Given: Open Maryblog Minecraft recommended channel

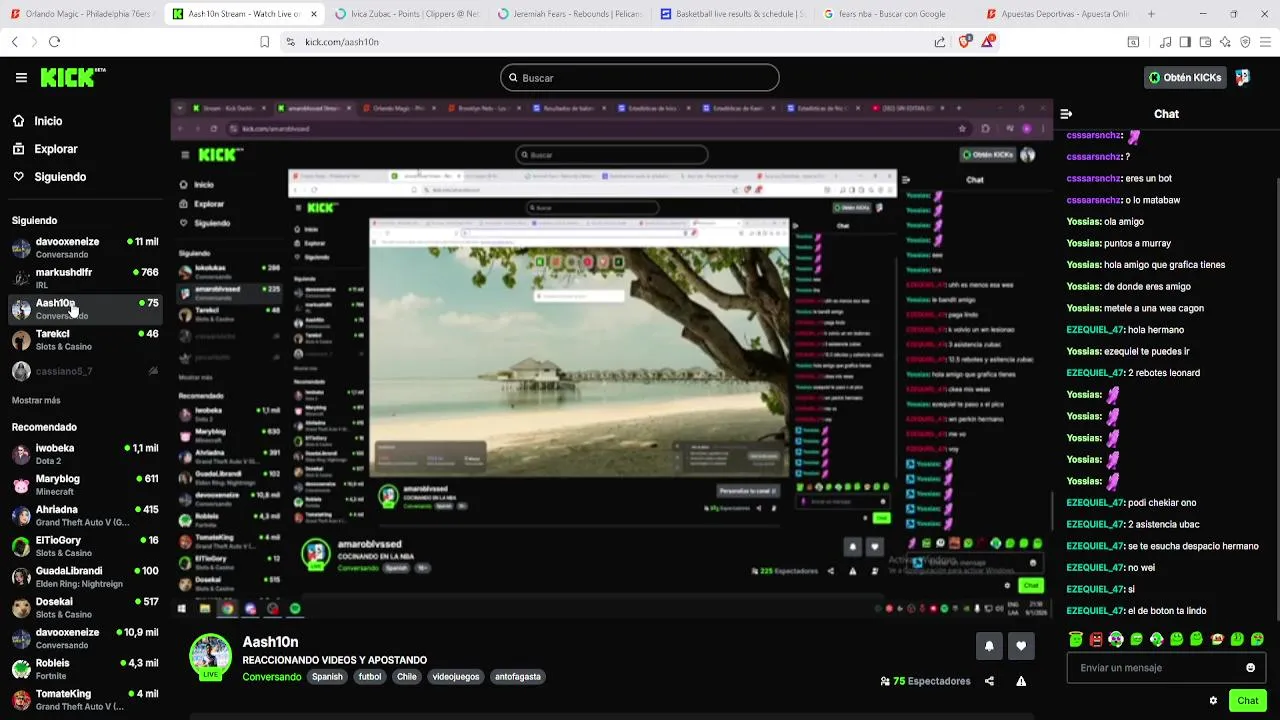Looking at the screenshot, I should pyautogui.click(x=84, y=485).
